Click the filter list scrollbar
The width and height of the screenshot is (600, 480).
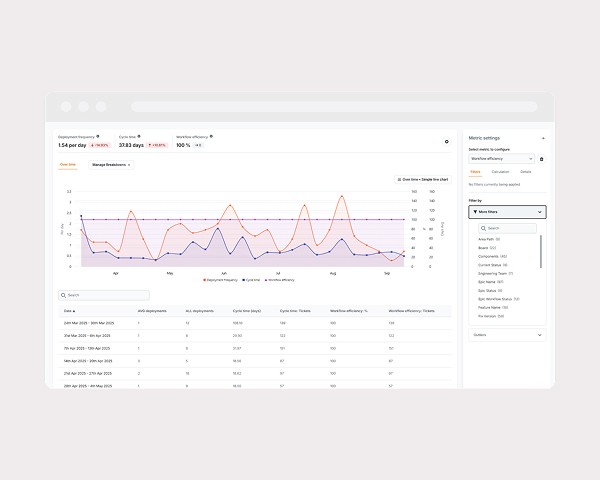(541, 251)
